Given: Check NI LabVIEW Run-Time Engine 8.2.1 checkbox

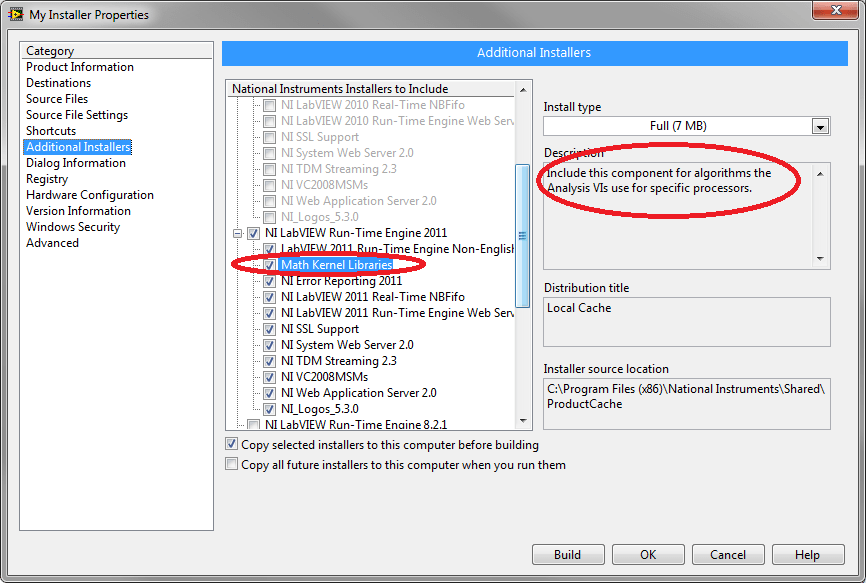Looking at the screenshot, I should tap(254, 425).
